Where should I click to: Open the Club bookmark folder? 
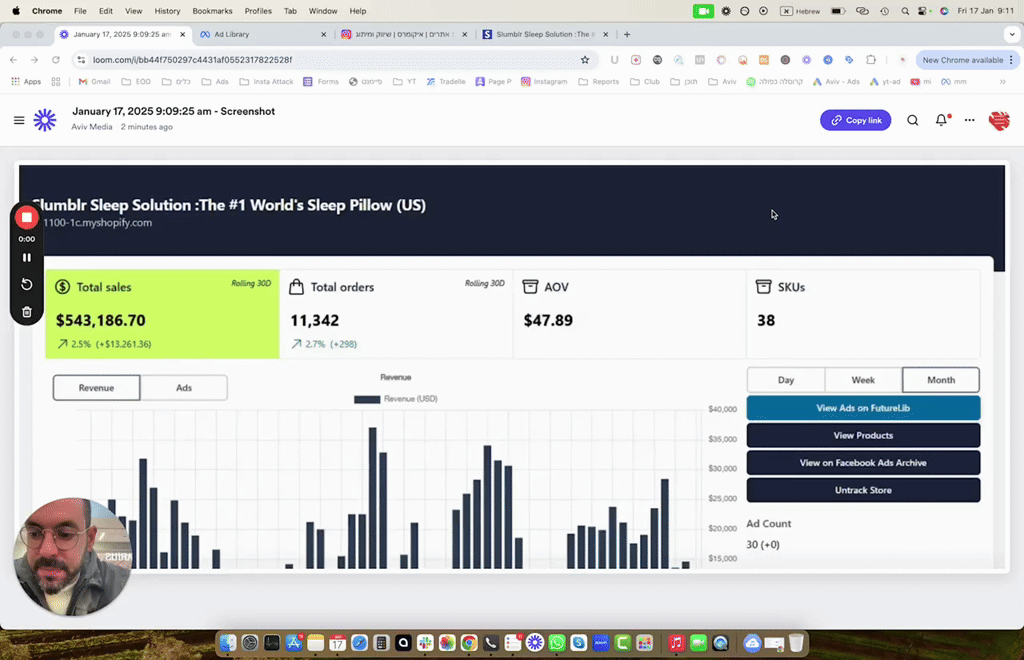[x=645, y=82]
